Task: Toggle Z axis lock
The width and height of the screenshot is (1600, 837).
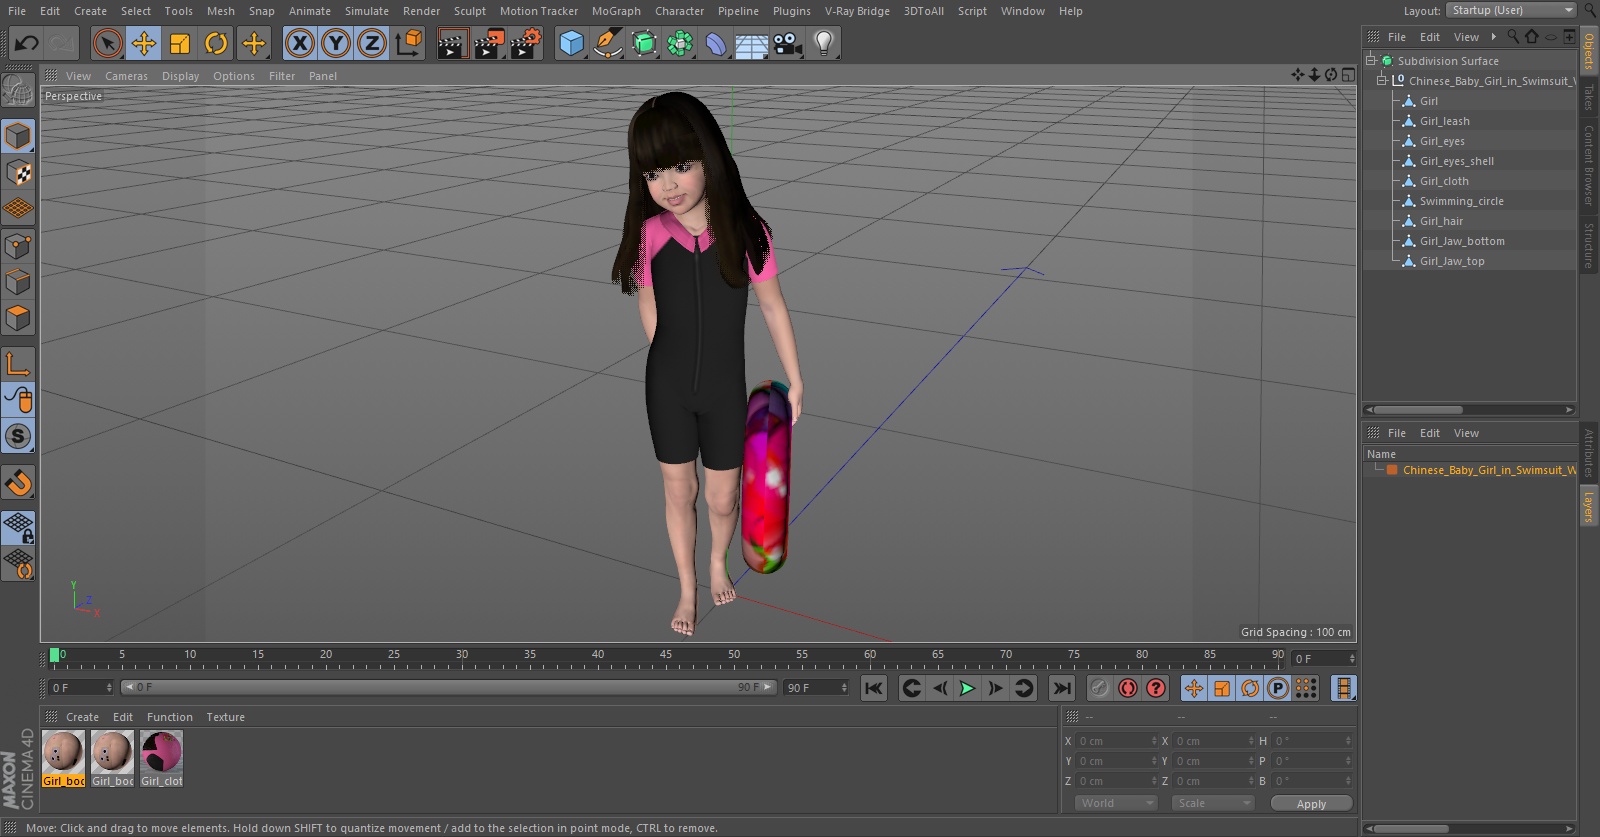Action: 372,43
